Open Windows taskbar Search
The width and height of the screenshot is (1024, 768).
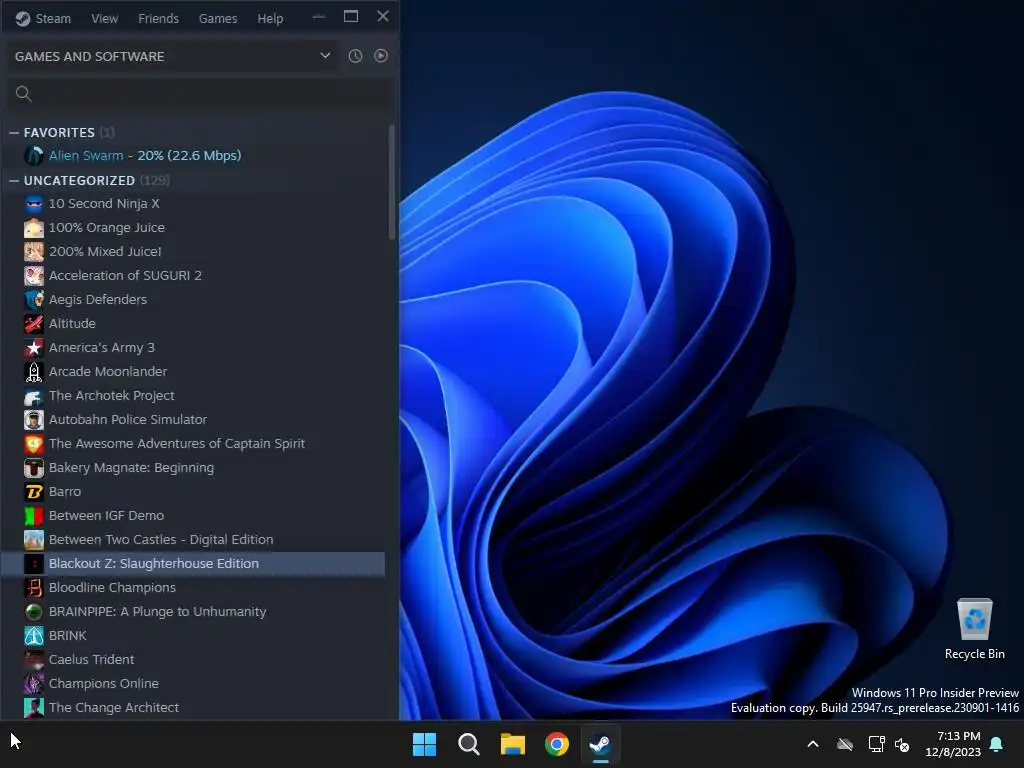[468, 744]
